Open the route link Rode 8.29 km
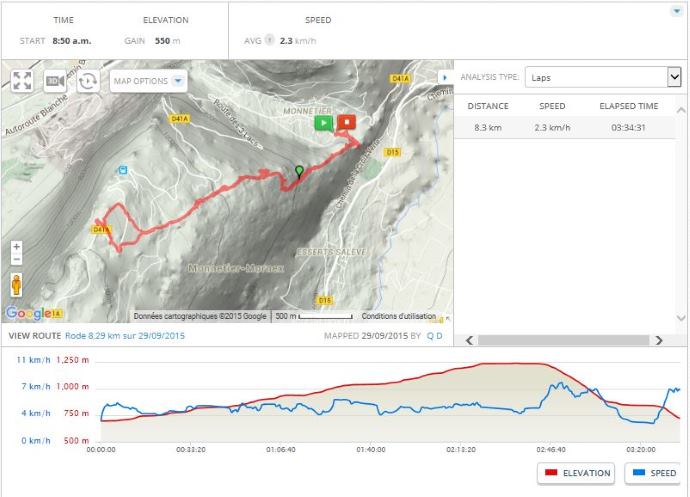The image size is (690, 497). [125, 336]
